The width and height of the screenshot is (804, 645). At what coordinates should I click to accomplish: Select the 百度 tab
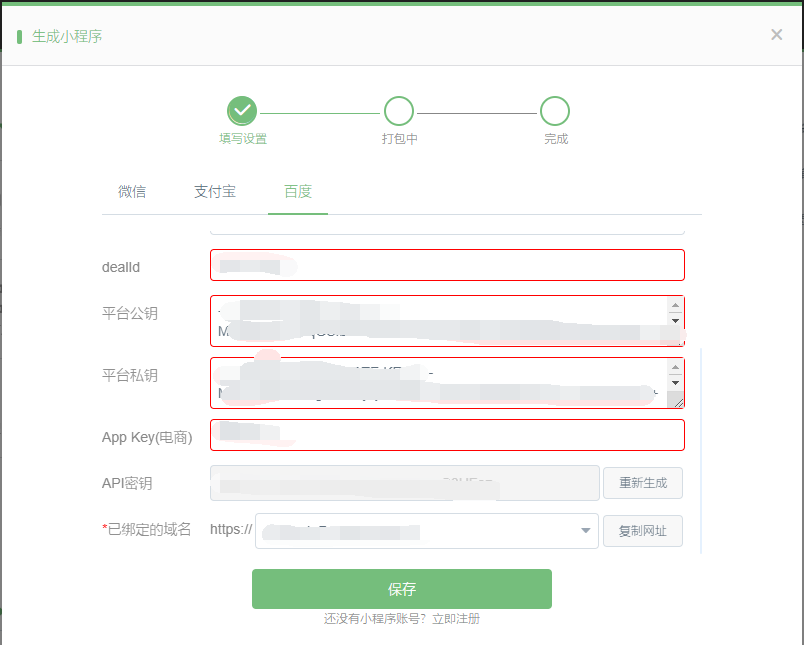pos(298,191)
